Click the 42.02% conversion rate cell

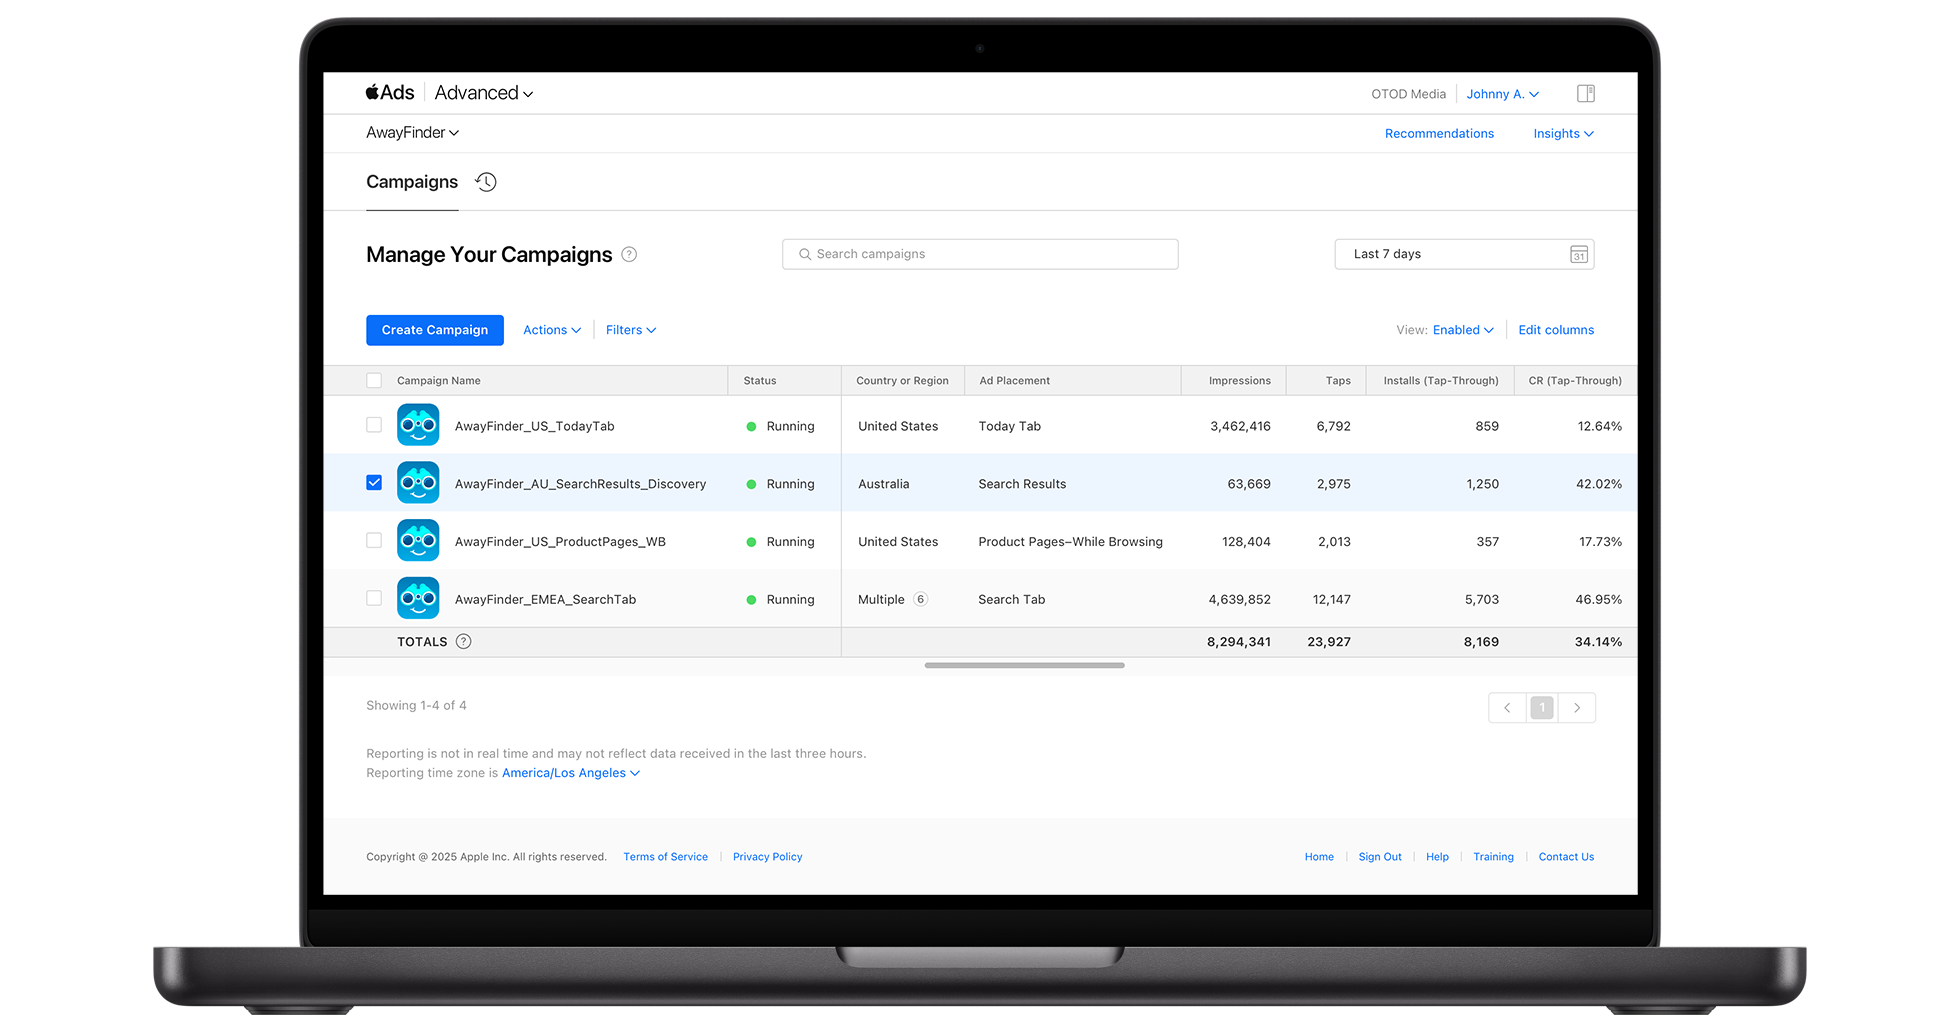tap(1599, 484)
